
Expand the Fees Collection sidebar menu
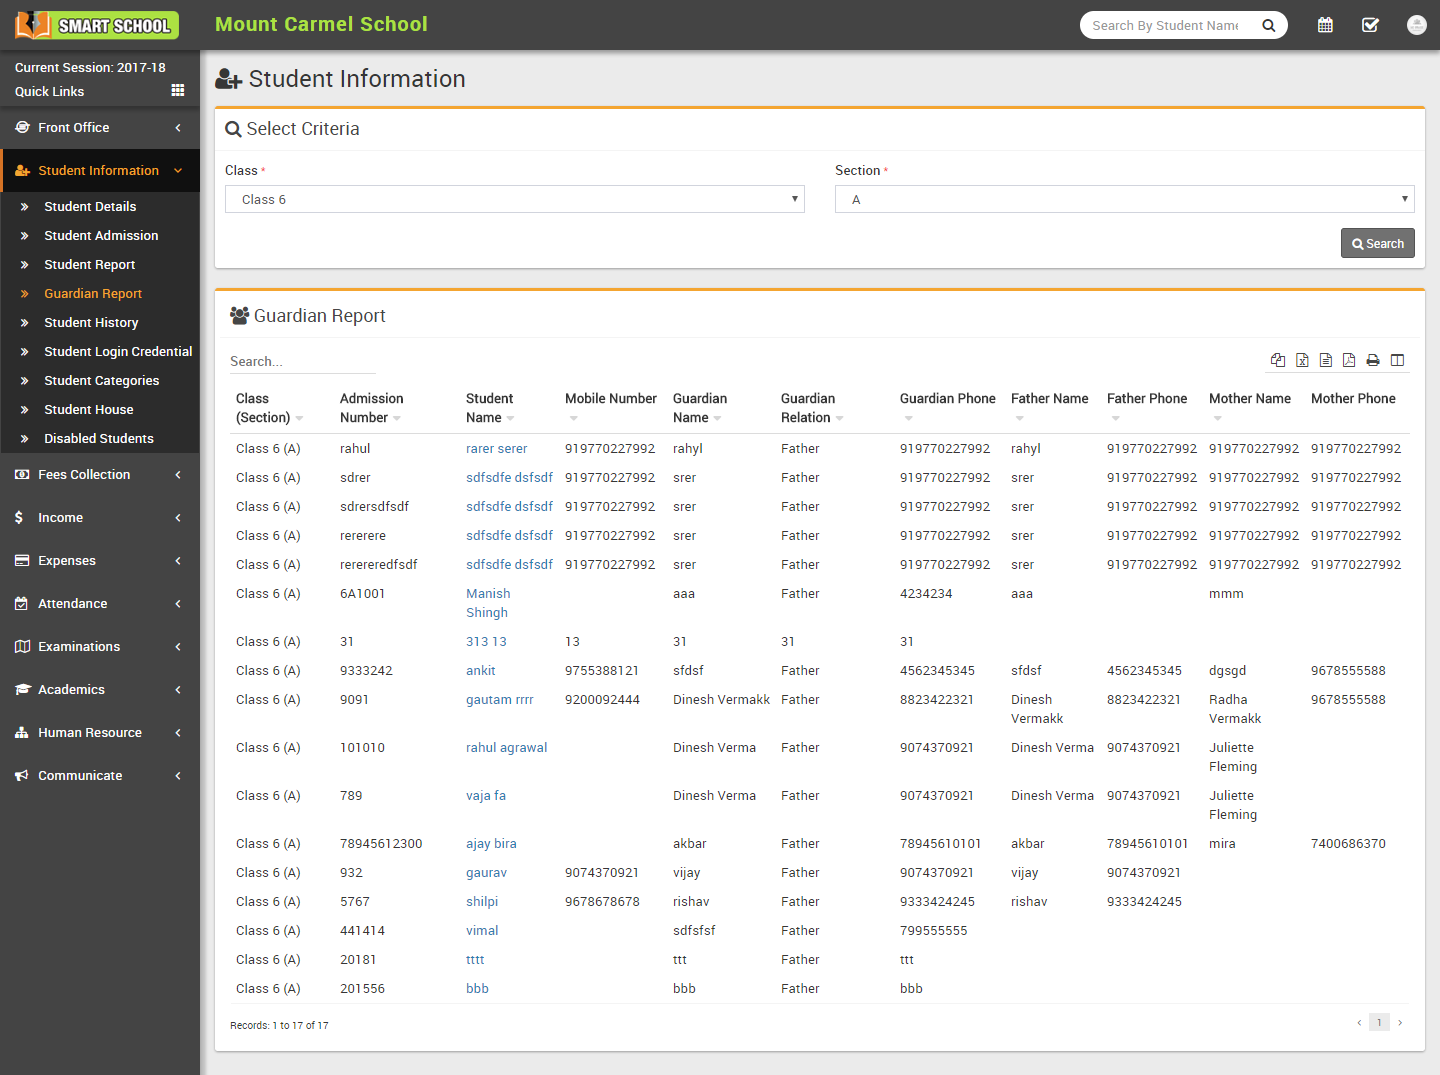100,475
